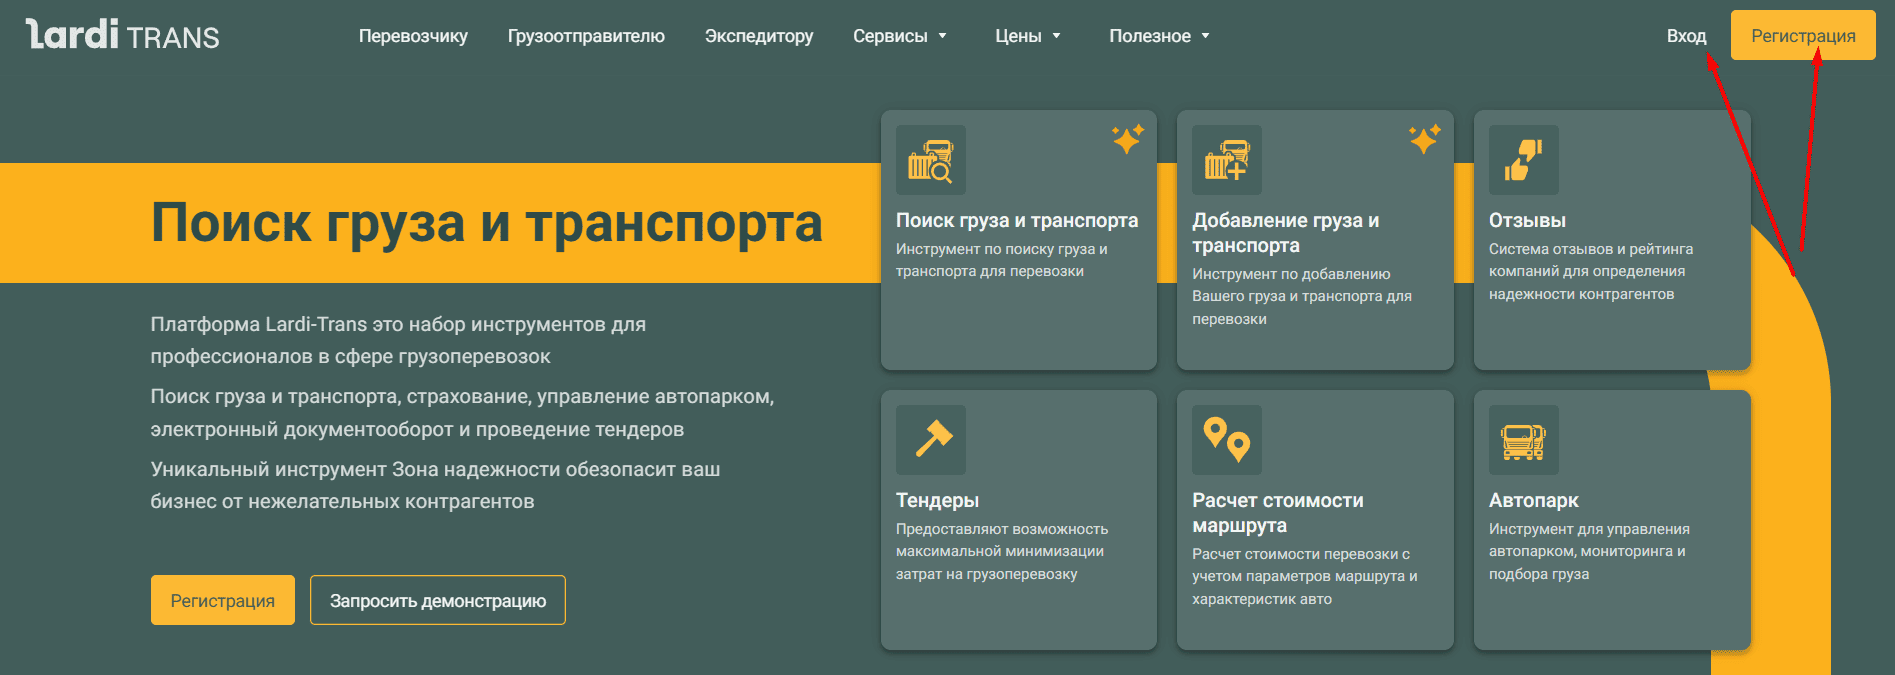Viewport: 1895px width, 675px height.
Task: Open the Тендеры card title
Action: click(937, 500)
